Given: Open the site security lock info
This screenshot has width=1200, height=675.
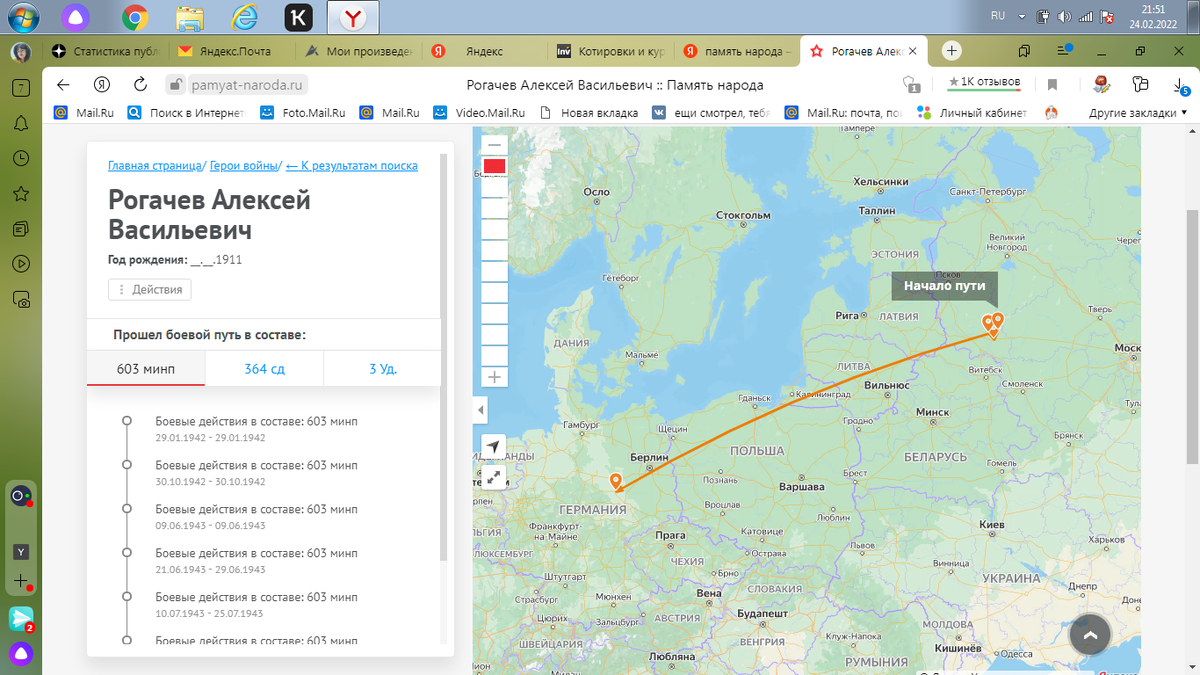Looking at the screenshot, I should pos(176,84).
